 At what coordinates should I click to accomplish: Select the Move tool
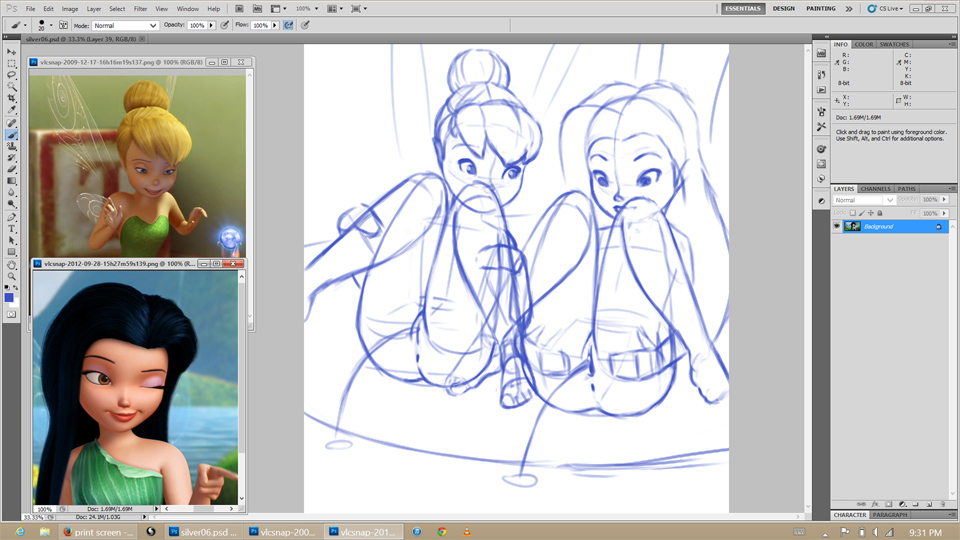click(12, 52)
